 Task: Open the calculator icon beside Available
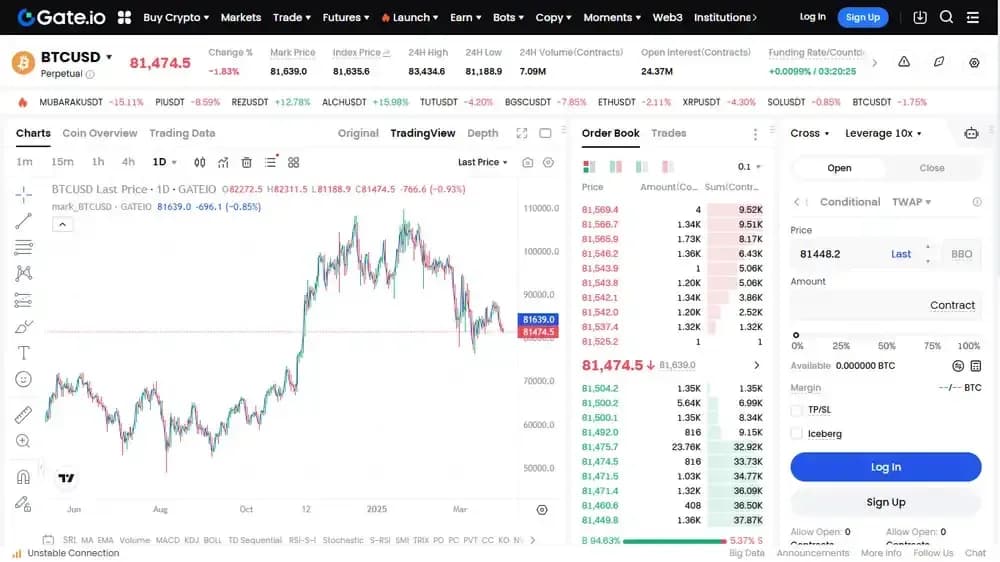point(976,366)
